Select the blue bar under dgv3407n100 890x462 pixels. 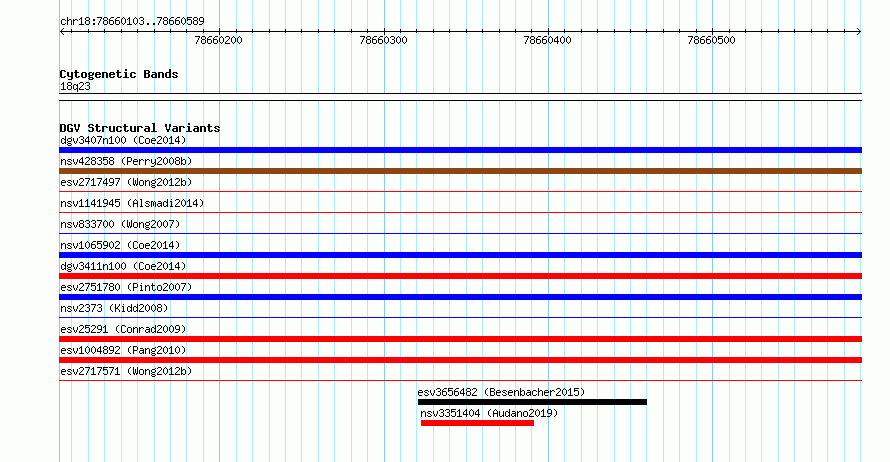pyautogui.click(x=460, y=150)
